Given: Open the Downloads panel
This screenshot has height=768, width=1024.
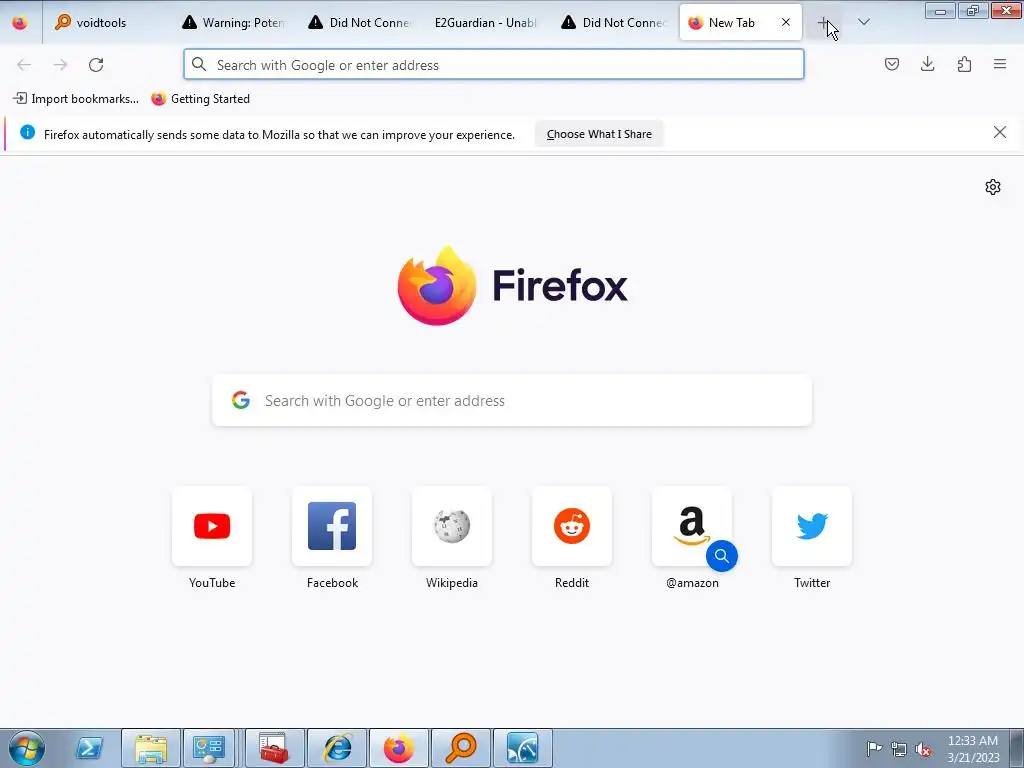Looking at the screenshot, I should point(927,64).
